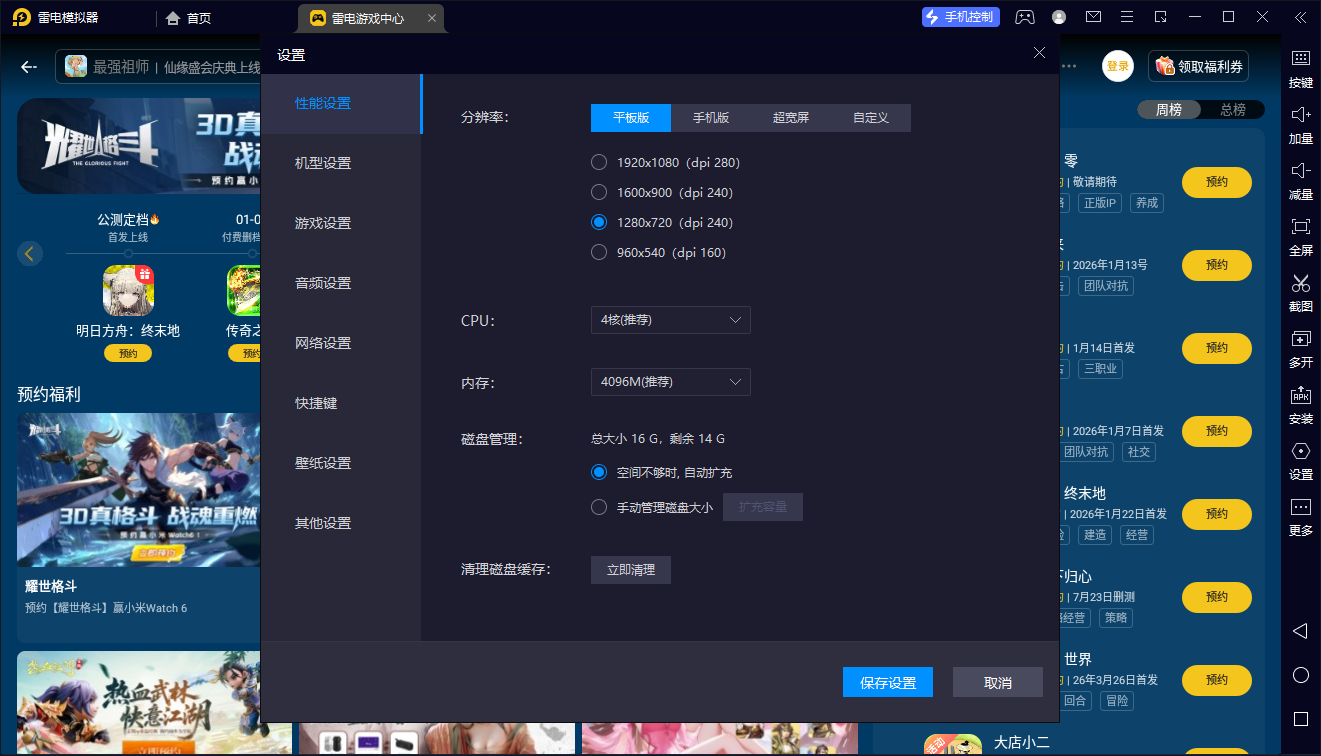Tap the Android back triangle button

(1300, 631)
